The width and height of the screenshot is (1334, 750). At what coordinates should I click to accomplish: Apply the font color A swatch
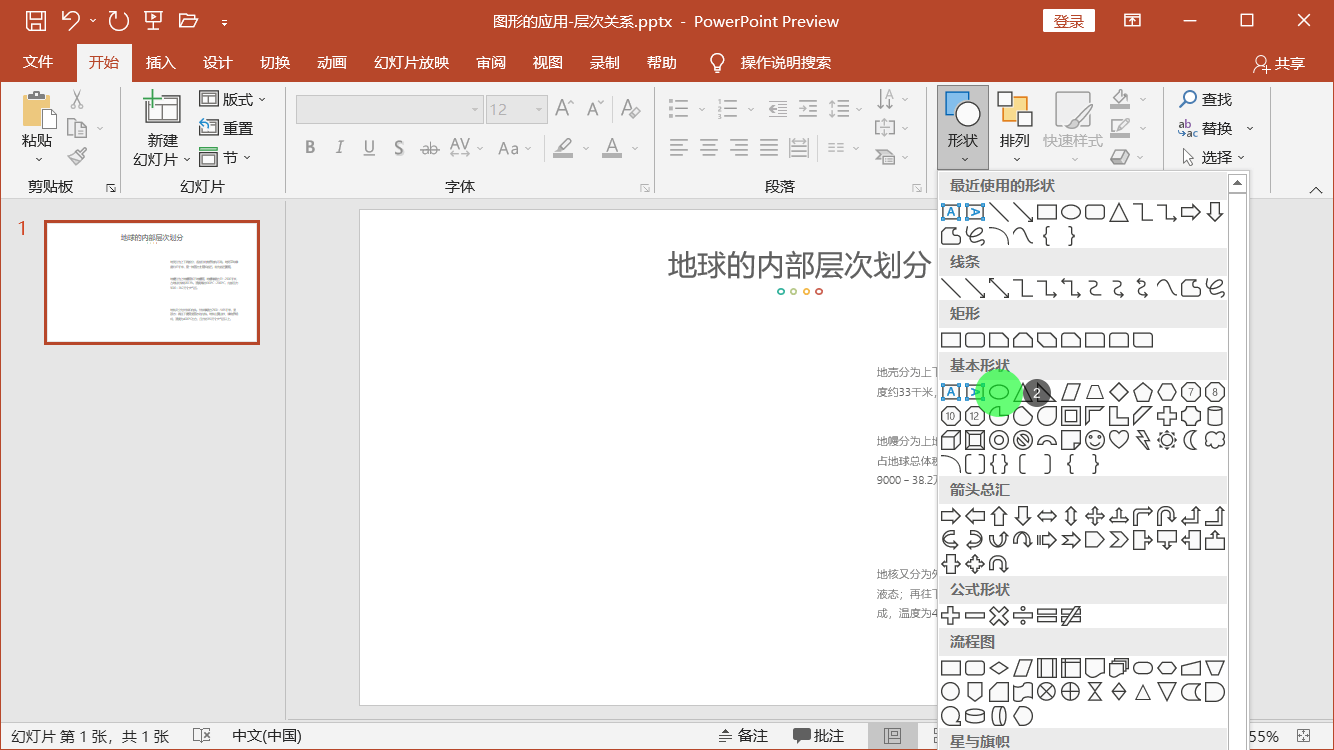pos(613,147)
